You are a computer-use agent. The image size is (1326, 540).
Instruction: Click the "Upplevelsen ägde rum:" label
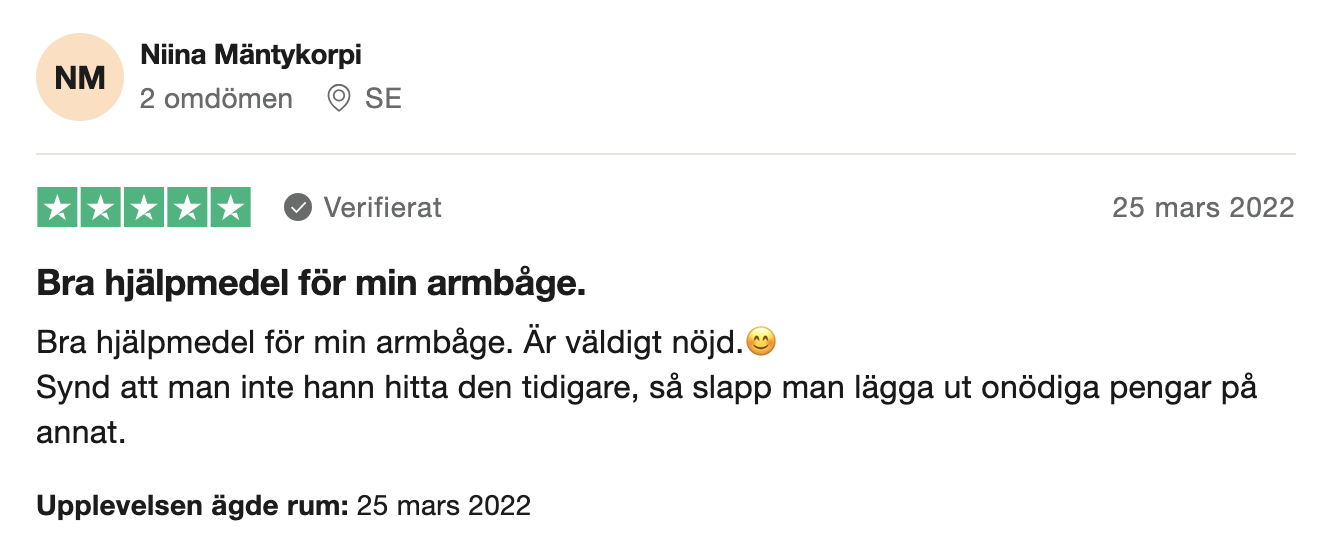[192, 506]
